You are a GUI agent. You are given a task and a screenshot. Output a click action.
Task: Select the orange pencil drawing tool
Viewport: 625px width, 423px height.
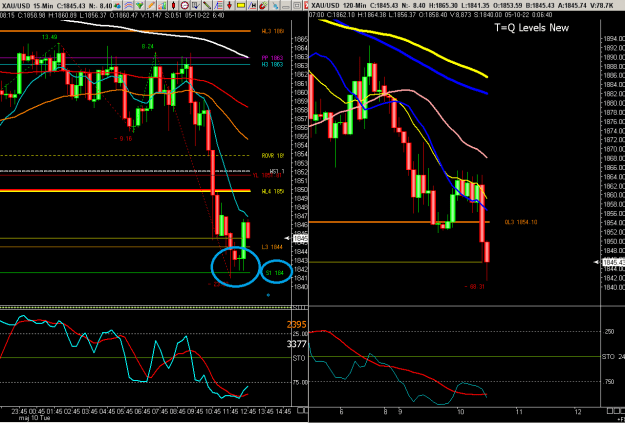151,6
